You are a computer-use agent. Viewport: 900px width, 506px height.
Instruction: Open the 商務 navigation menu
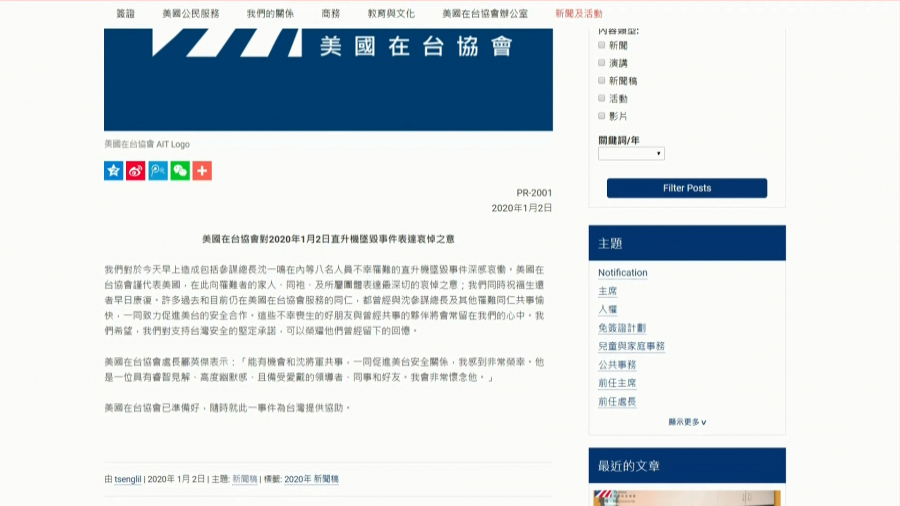[x=331, y=13]
